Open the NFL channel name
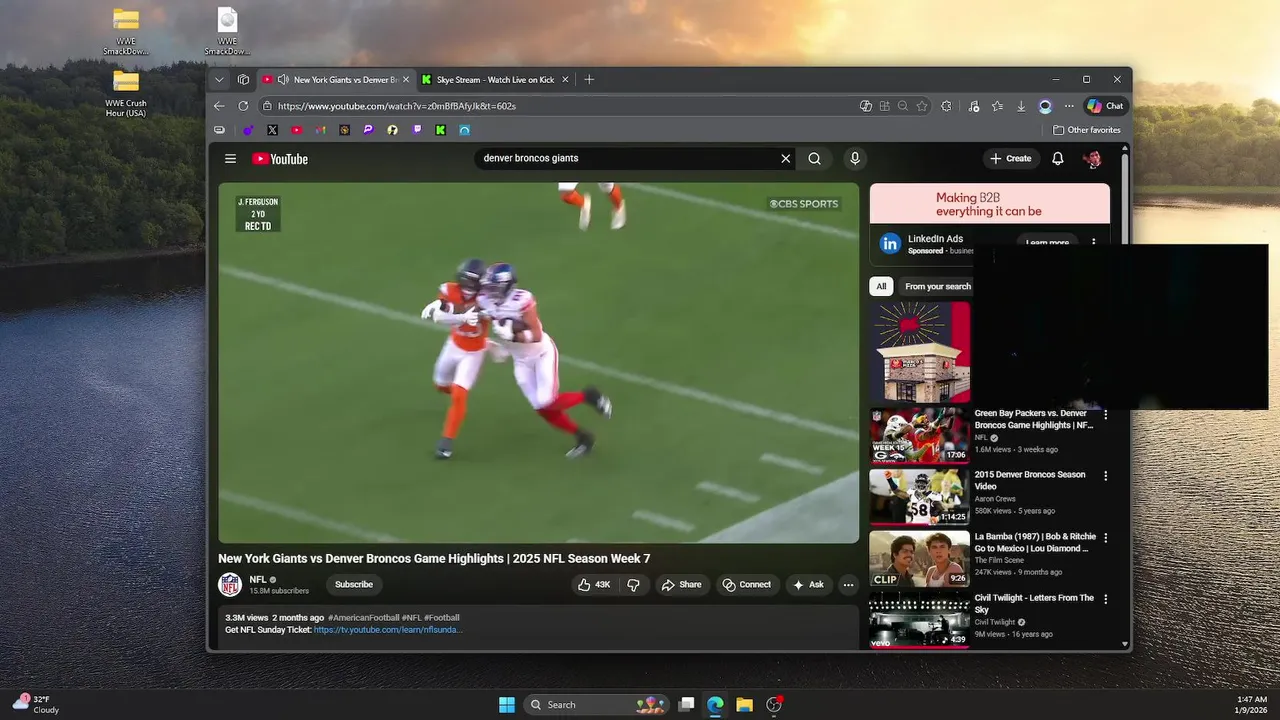Image resolution: width=1280 pixels, height=720 pixels. tap(258, 579)
